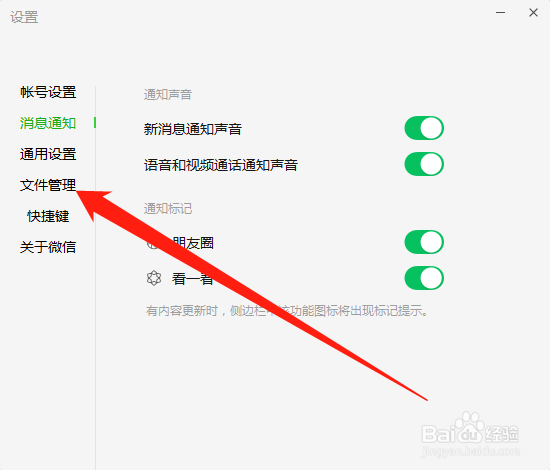Click the 看一看 text label

coord(193,279)
